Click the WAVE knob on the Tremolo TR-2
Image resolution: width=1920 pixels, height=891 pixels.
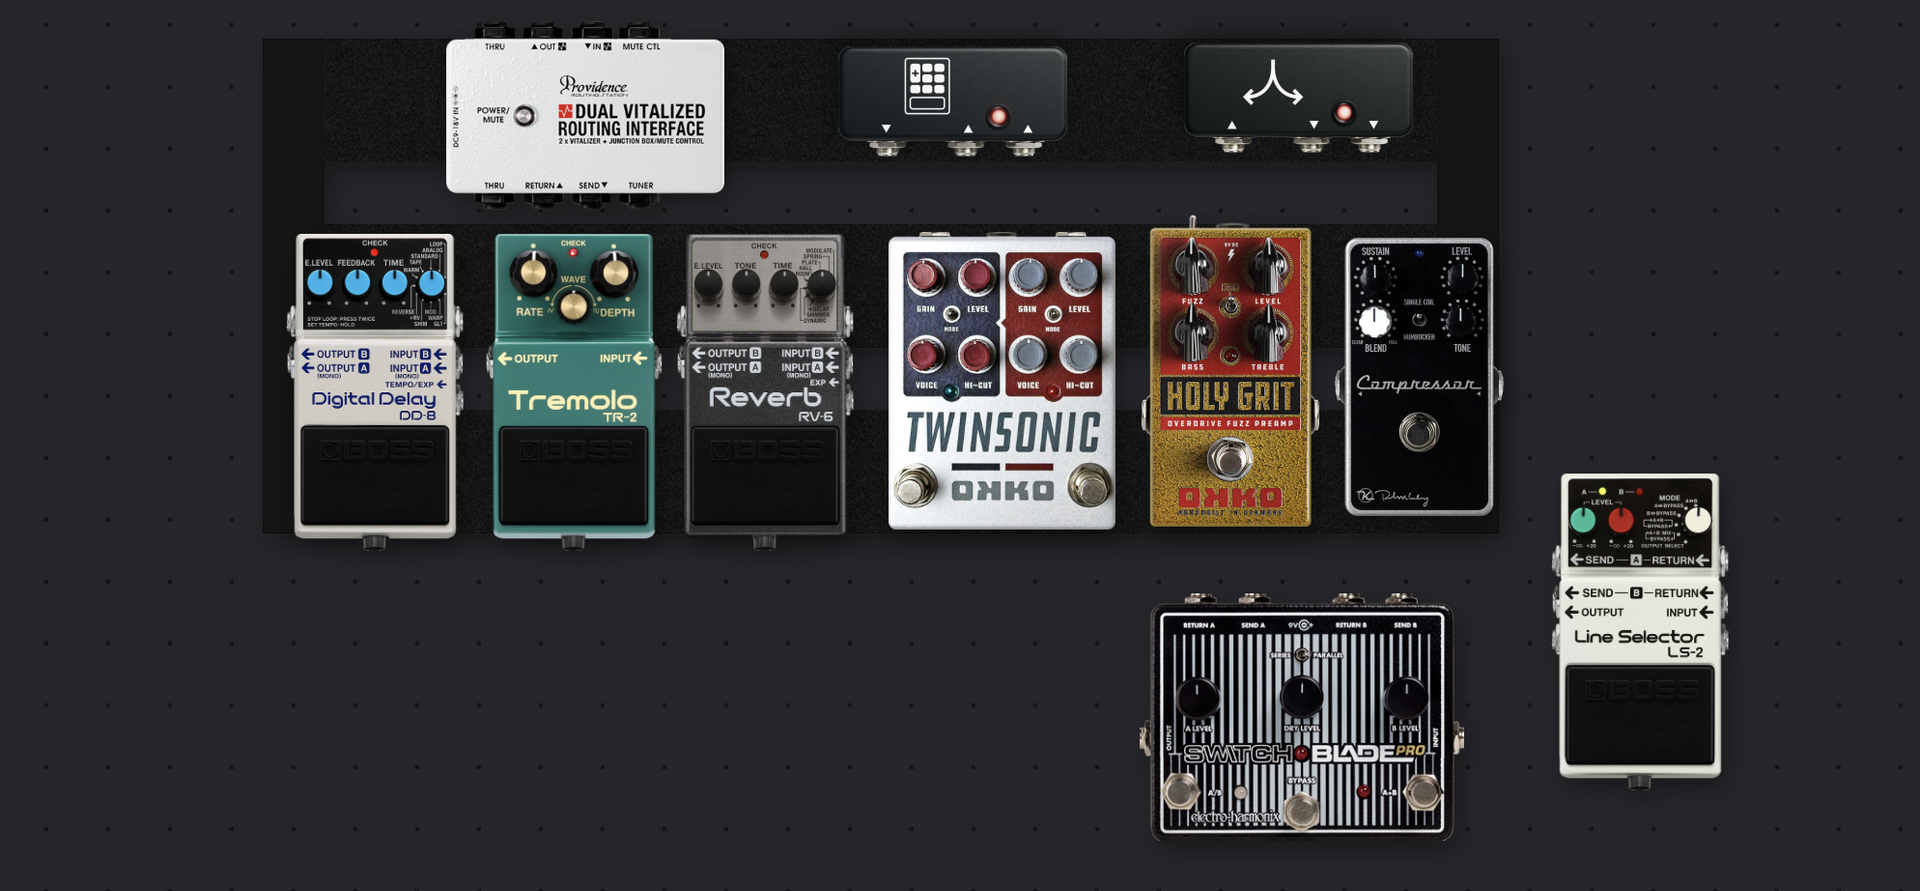(573, 305)
